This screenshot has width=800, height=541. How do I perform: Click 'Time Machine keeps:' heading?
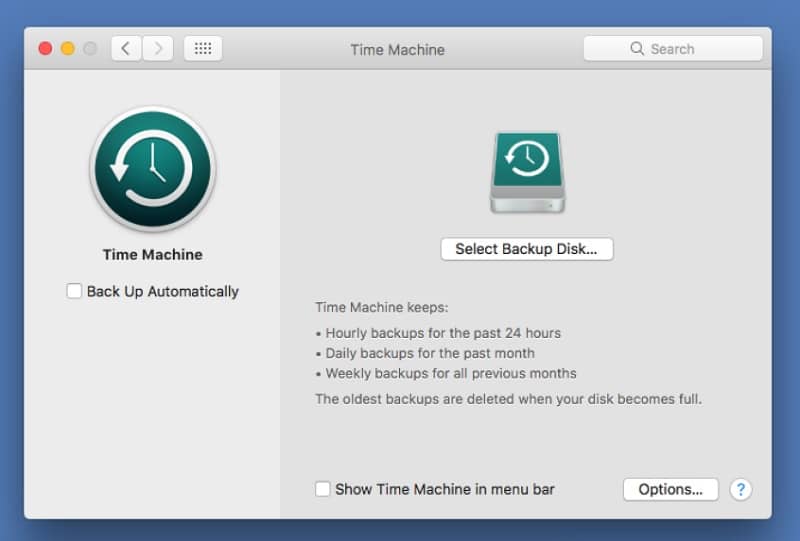[x=382, y=307]
